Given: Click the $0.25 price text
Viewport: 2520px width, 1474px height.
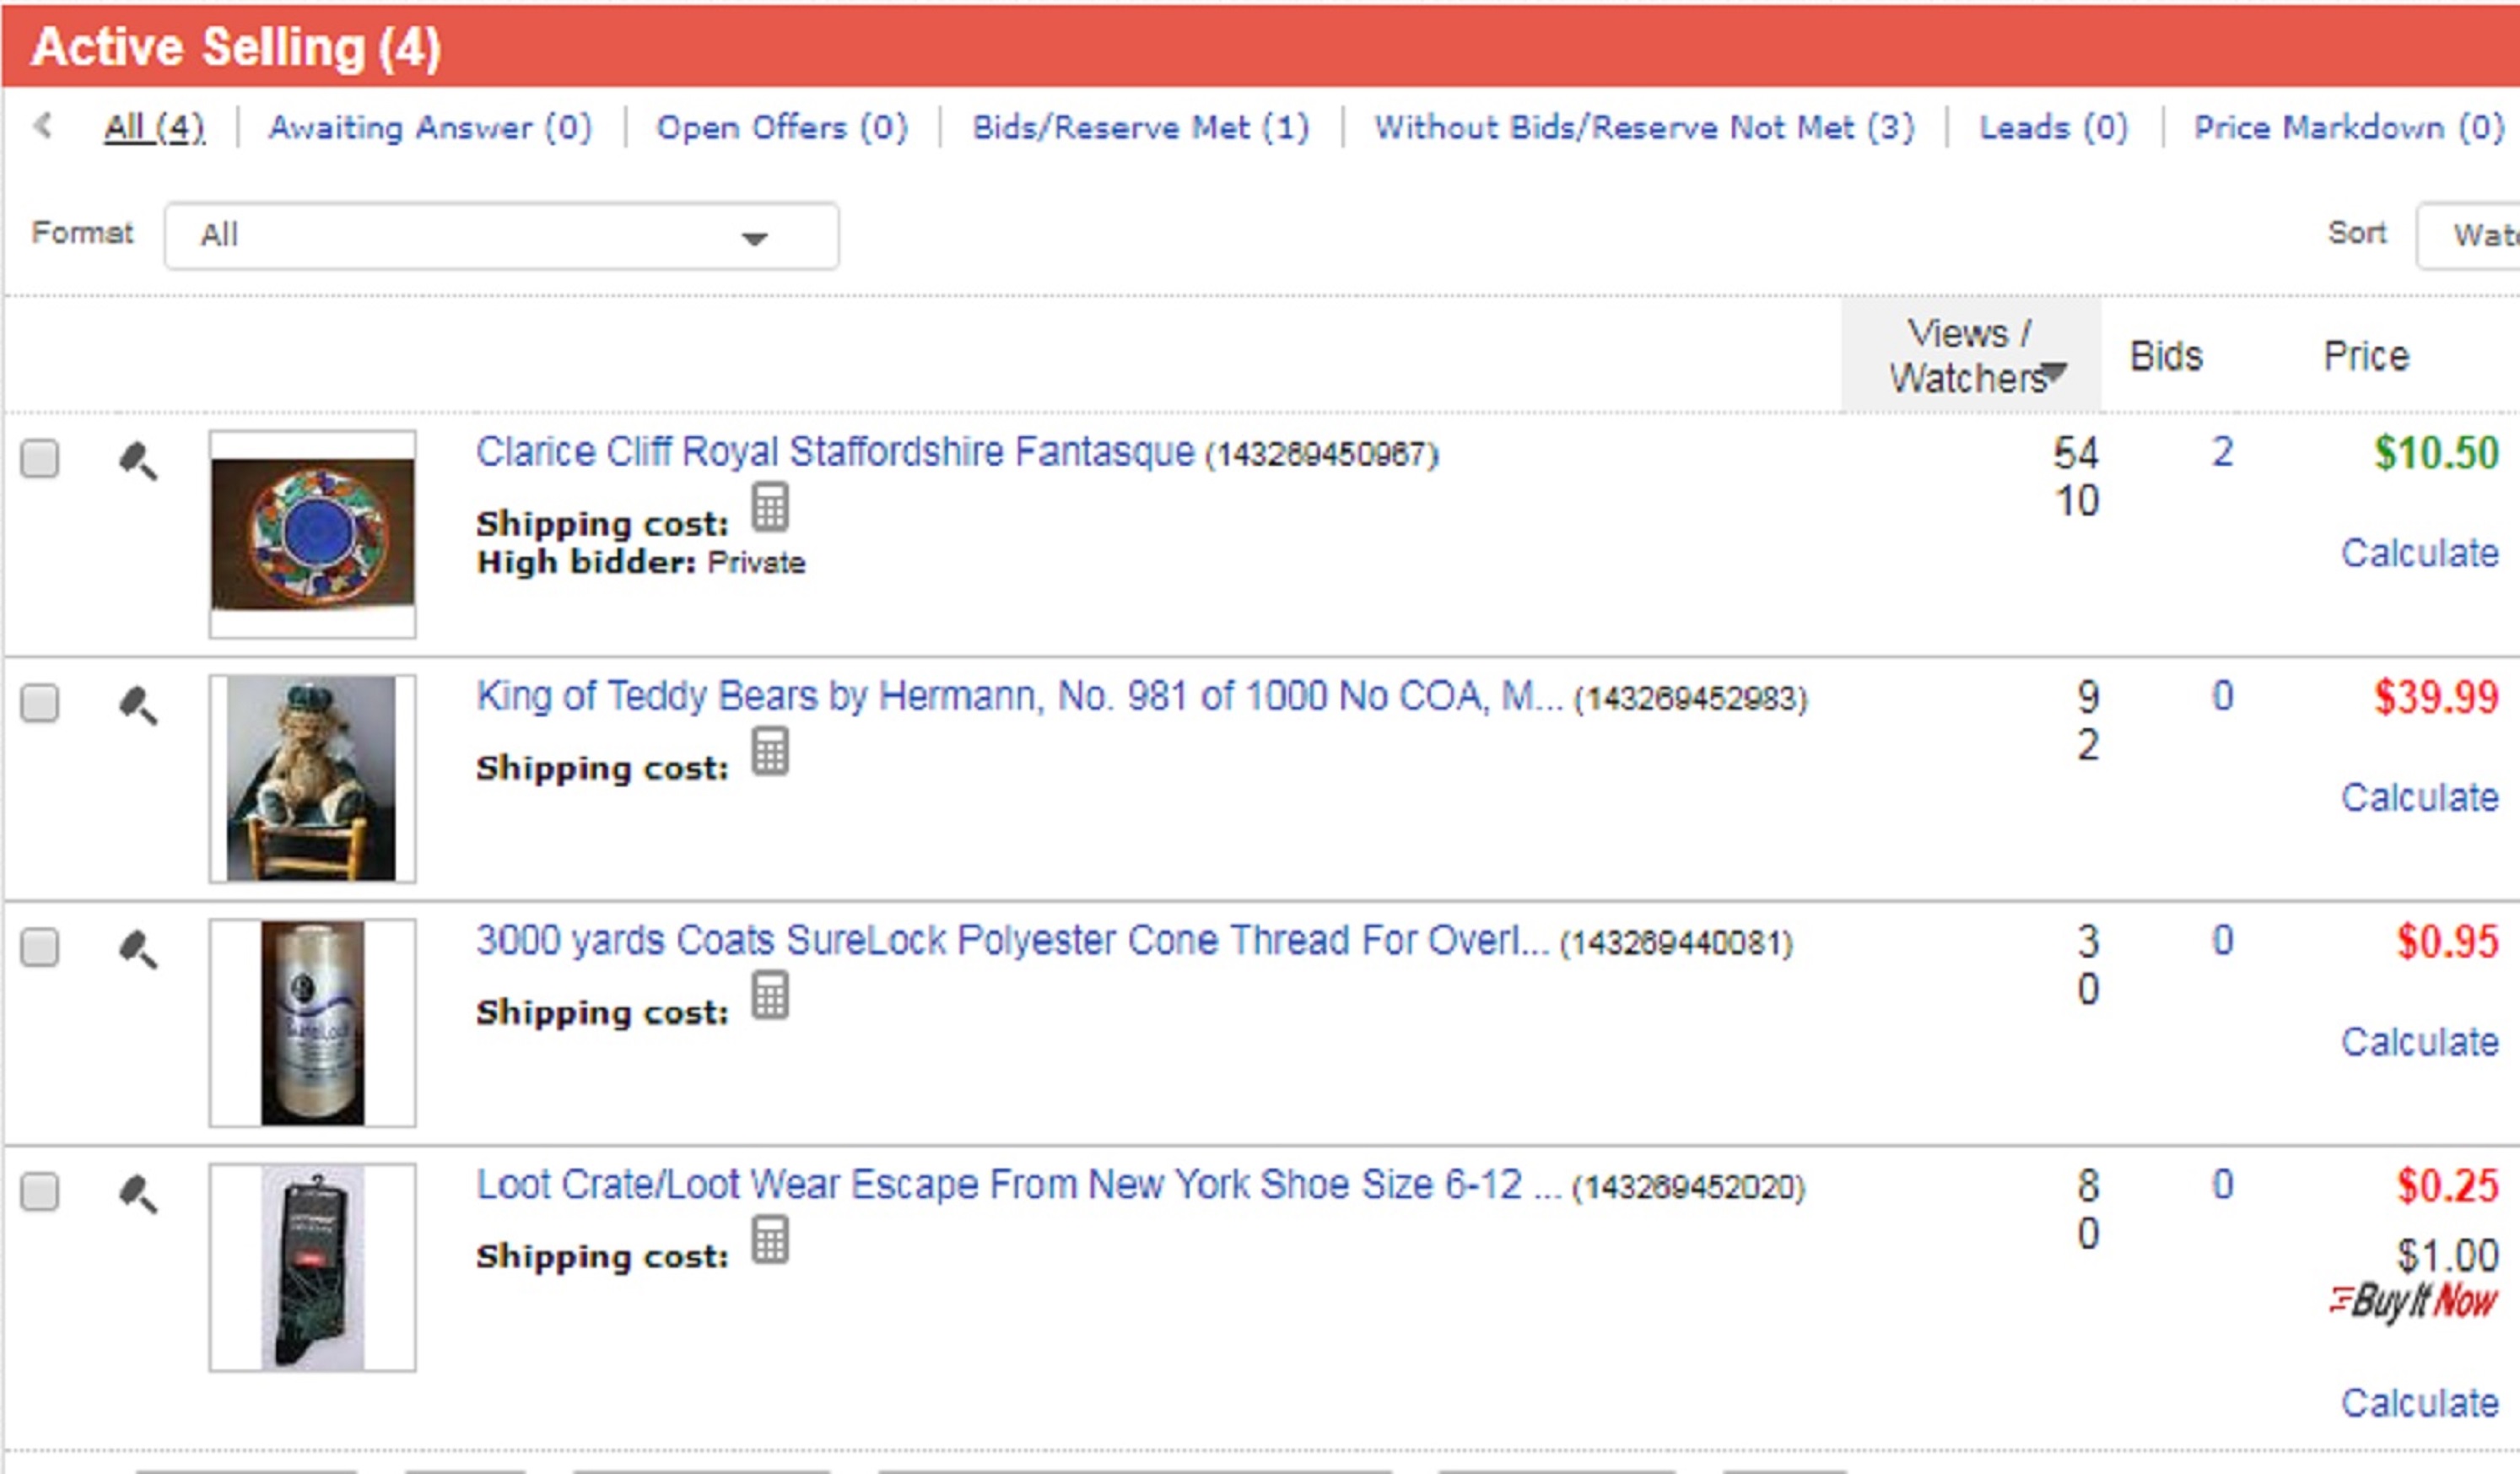Looking at the screenshot, I should pyautogui.click(x=2447, y=1186).
